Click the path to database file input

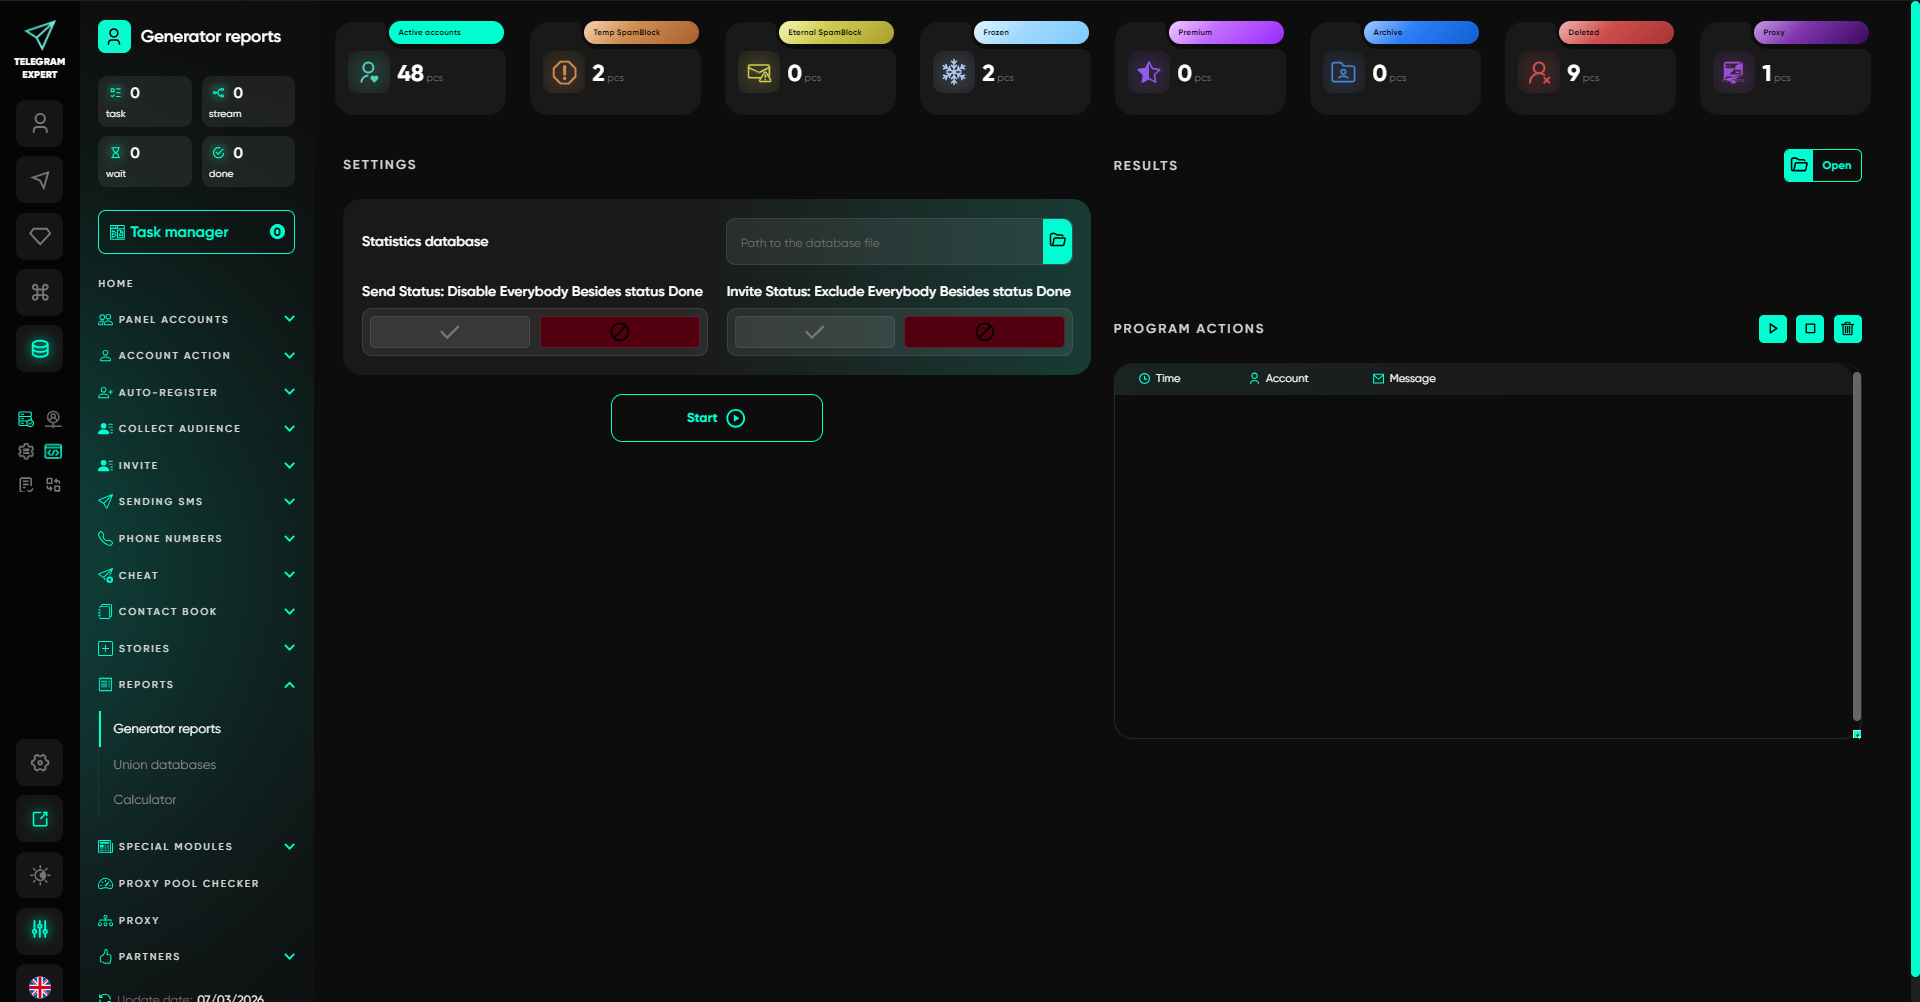[885, 241]
